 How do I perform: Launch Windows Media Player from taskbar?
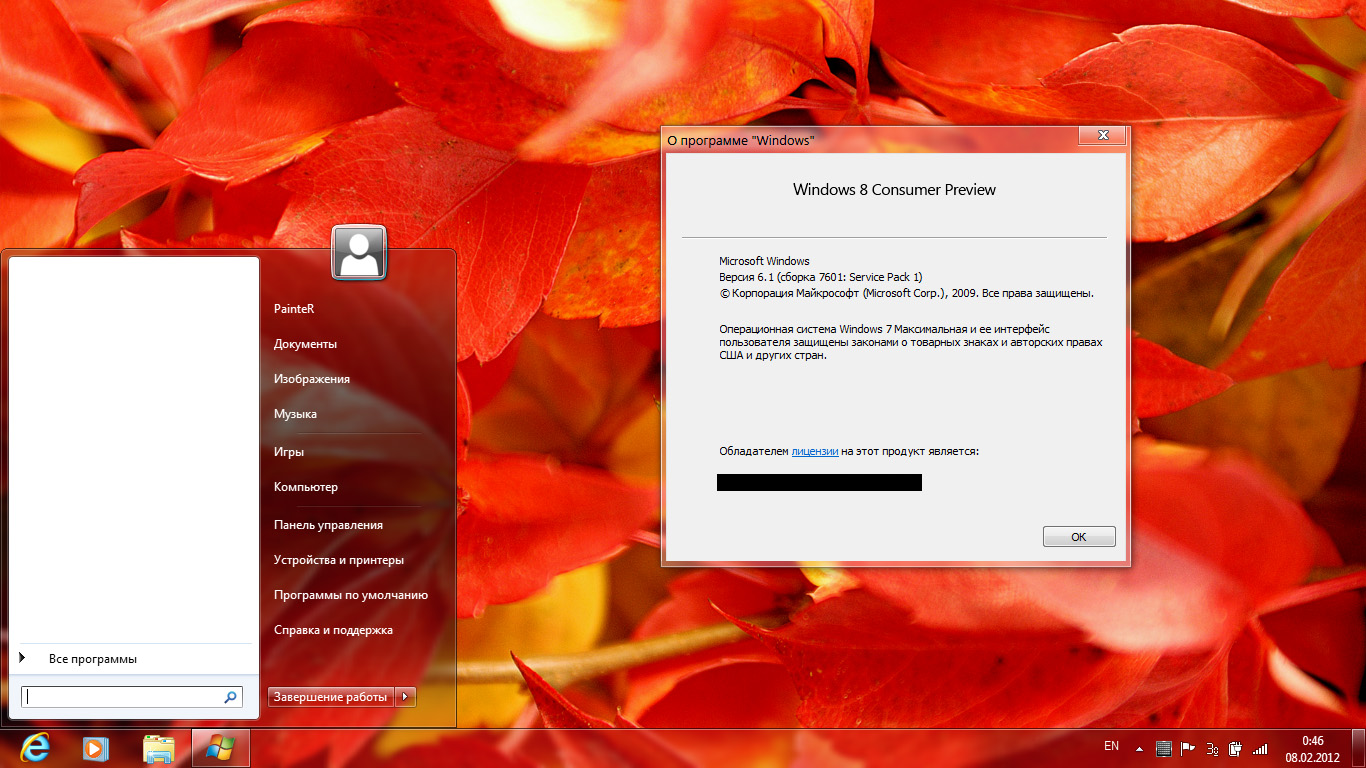[x=95, y=748]
